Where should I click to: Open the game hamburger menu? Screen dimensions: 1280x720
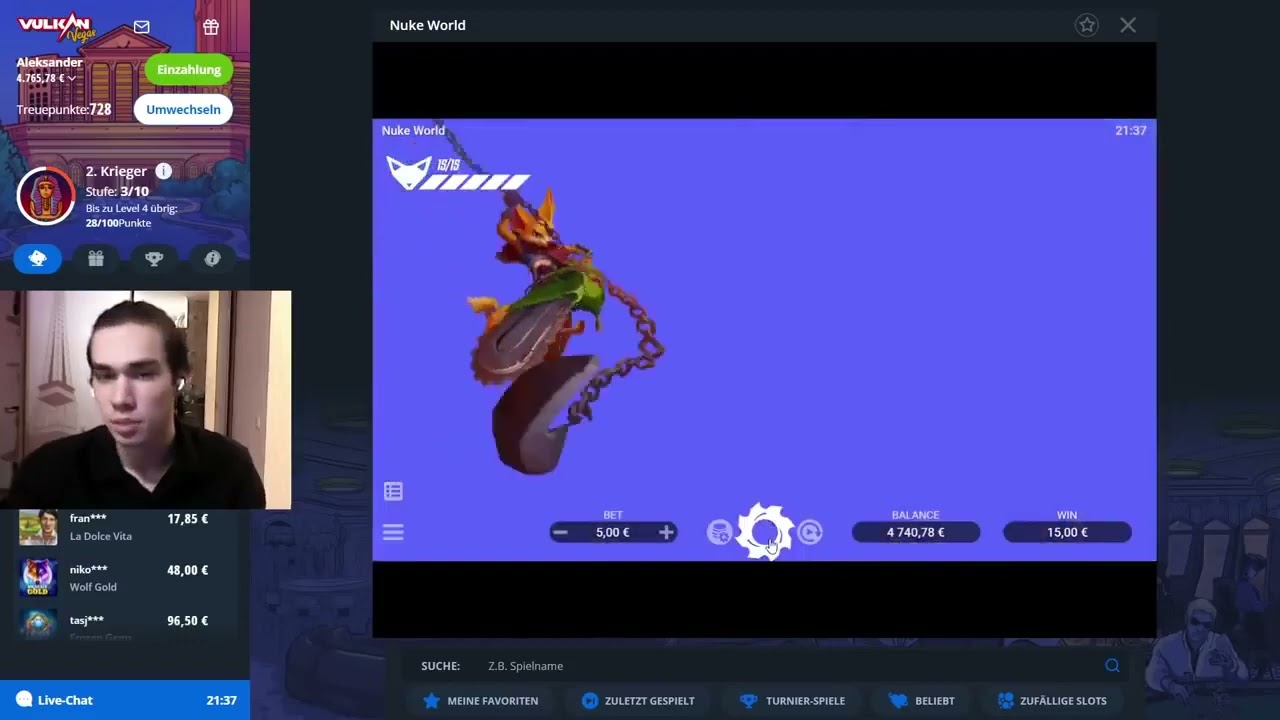coord(393,532)
